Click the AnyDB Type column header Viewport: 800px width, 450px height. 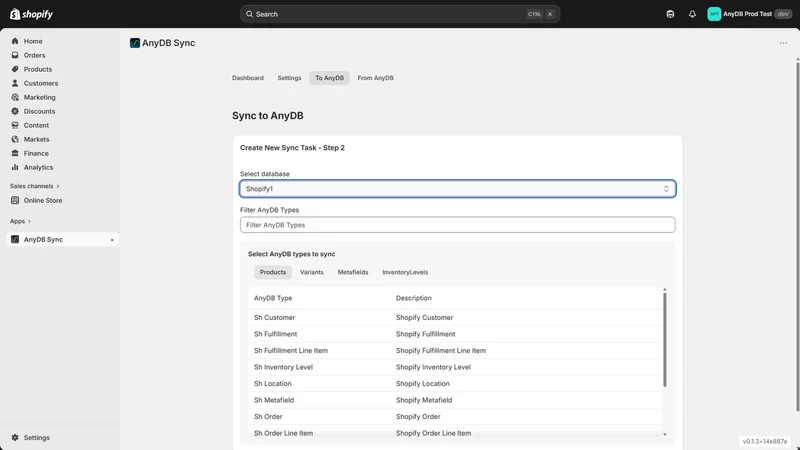pyautogui.click(x=273, y=298)
